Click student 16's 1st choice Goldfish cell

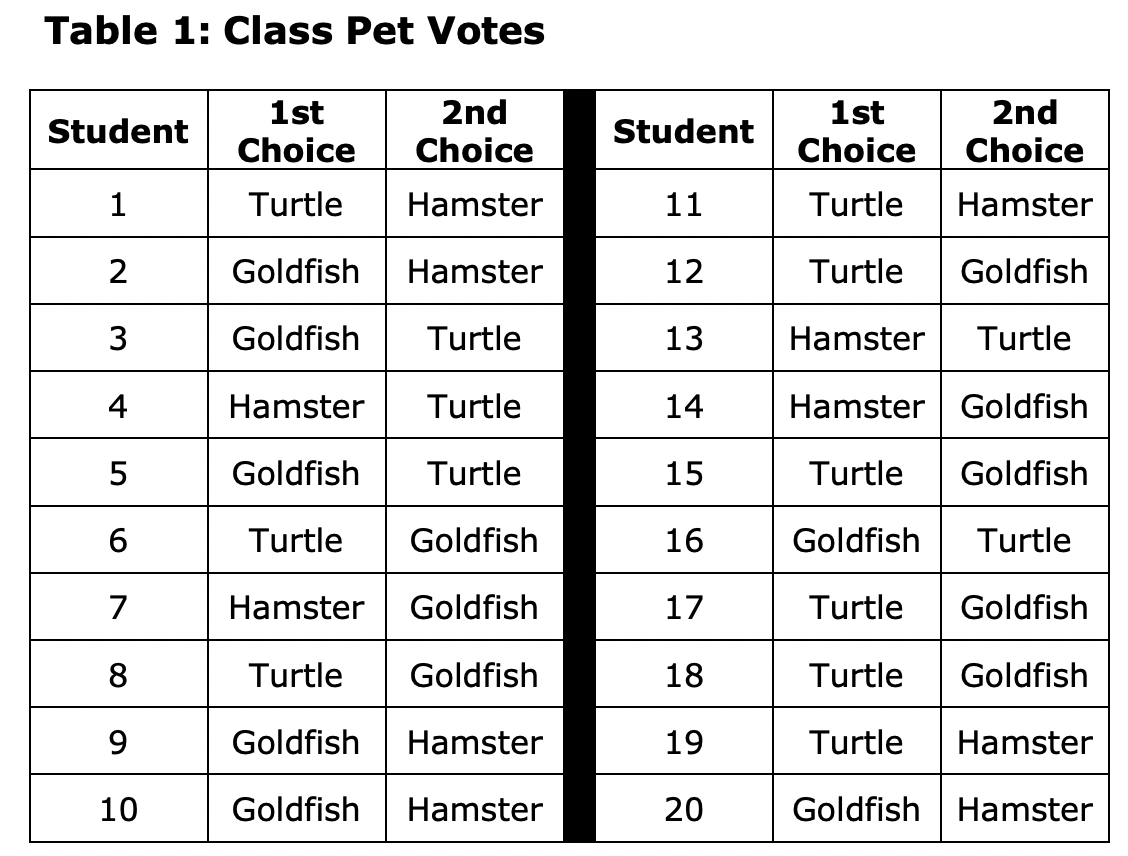pyautogui.click(x=856, y=540)
